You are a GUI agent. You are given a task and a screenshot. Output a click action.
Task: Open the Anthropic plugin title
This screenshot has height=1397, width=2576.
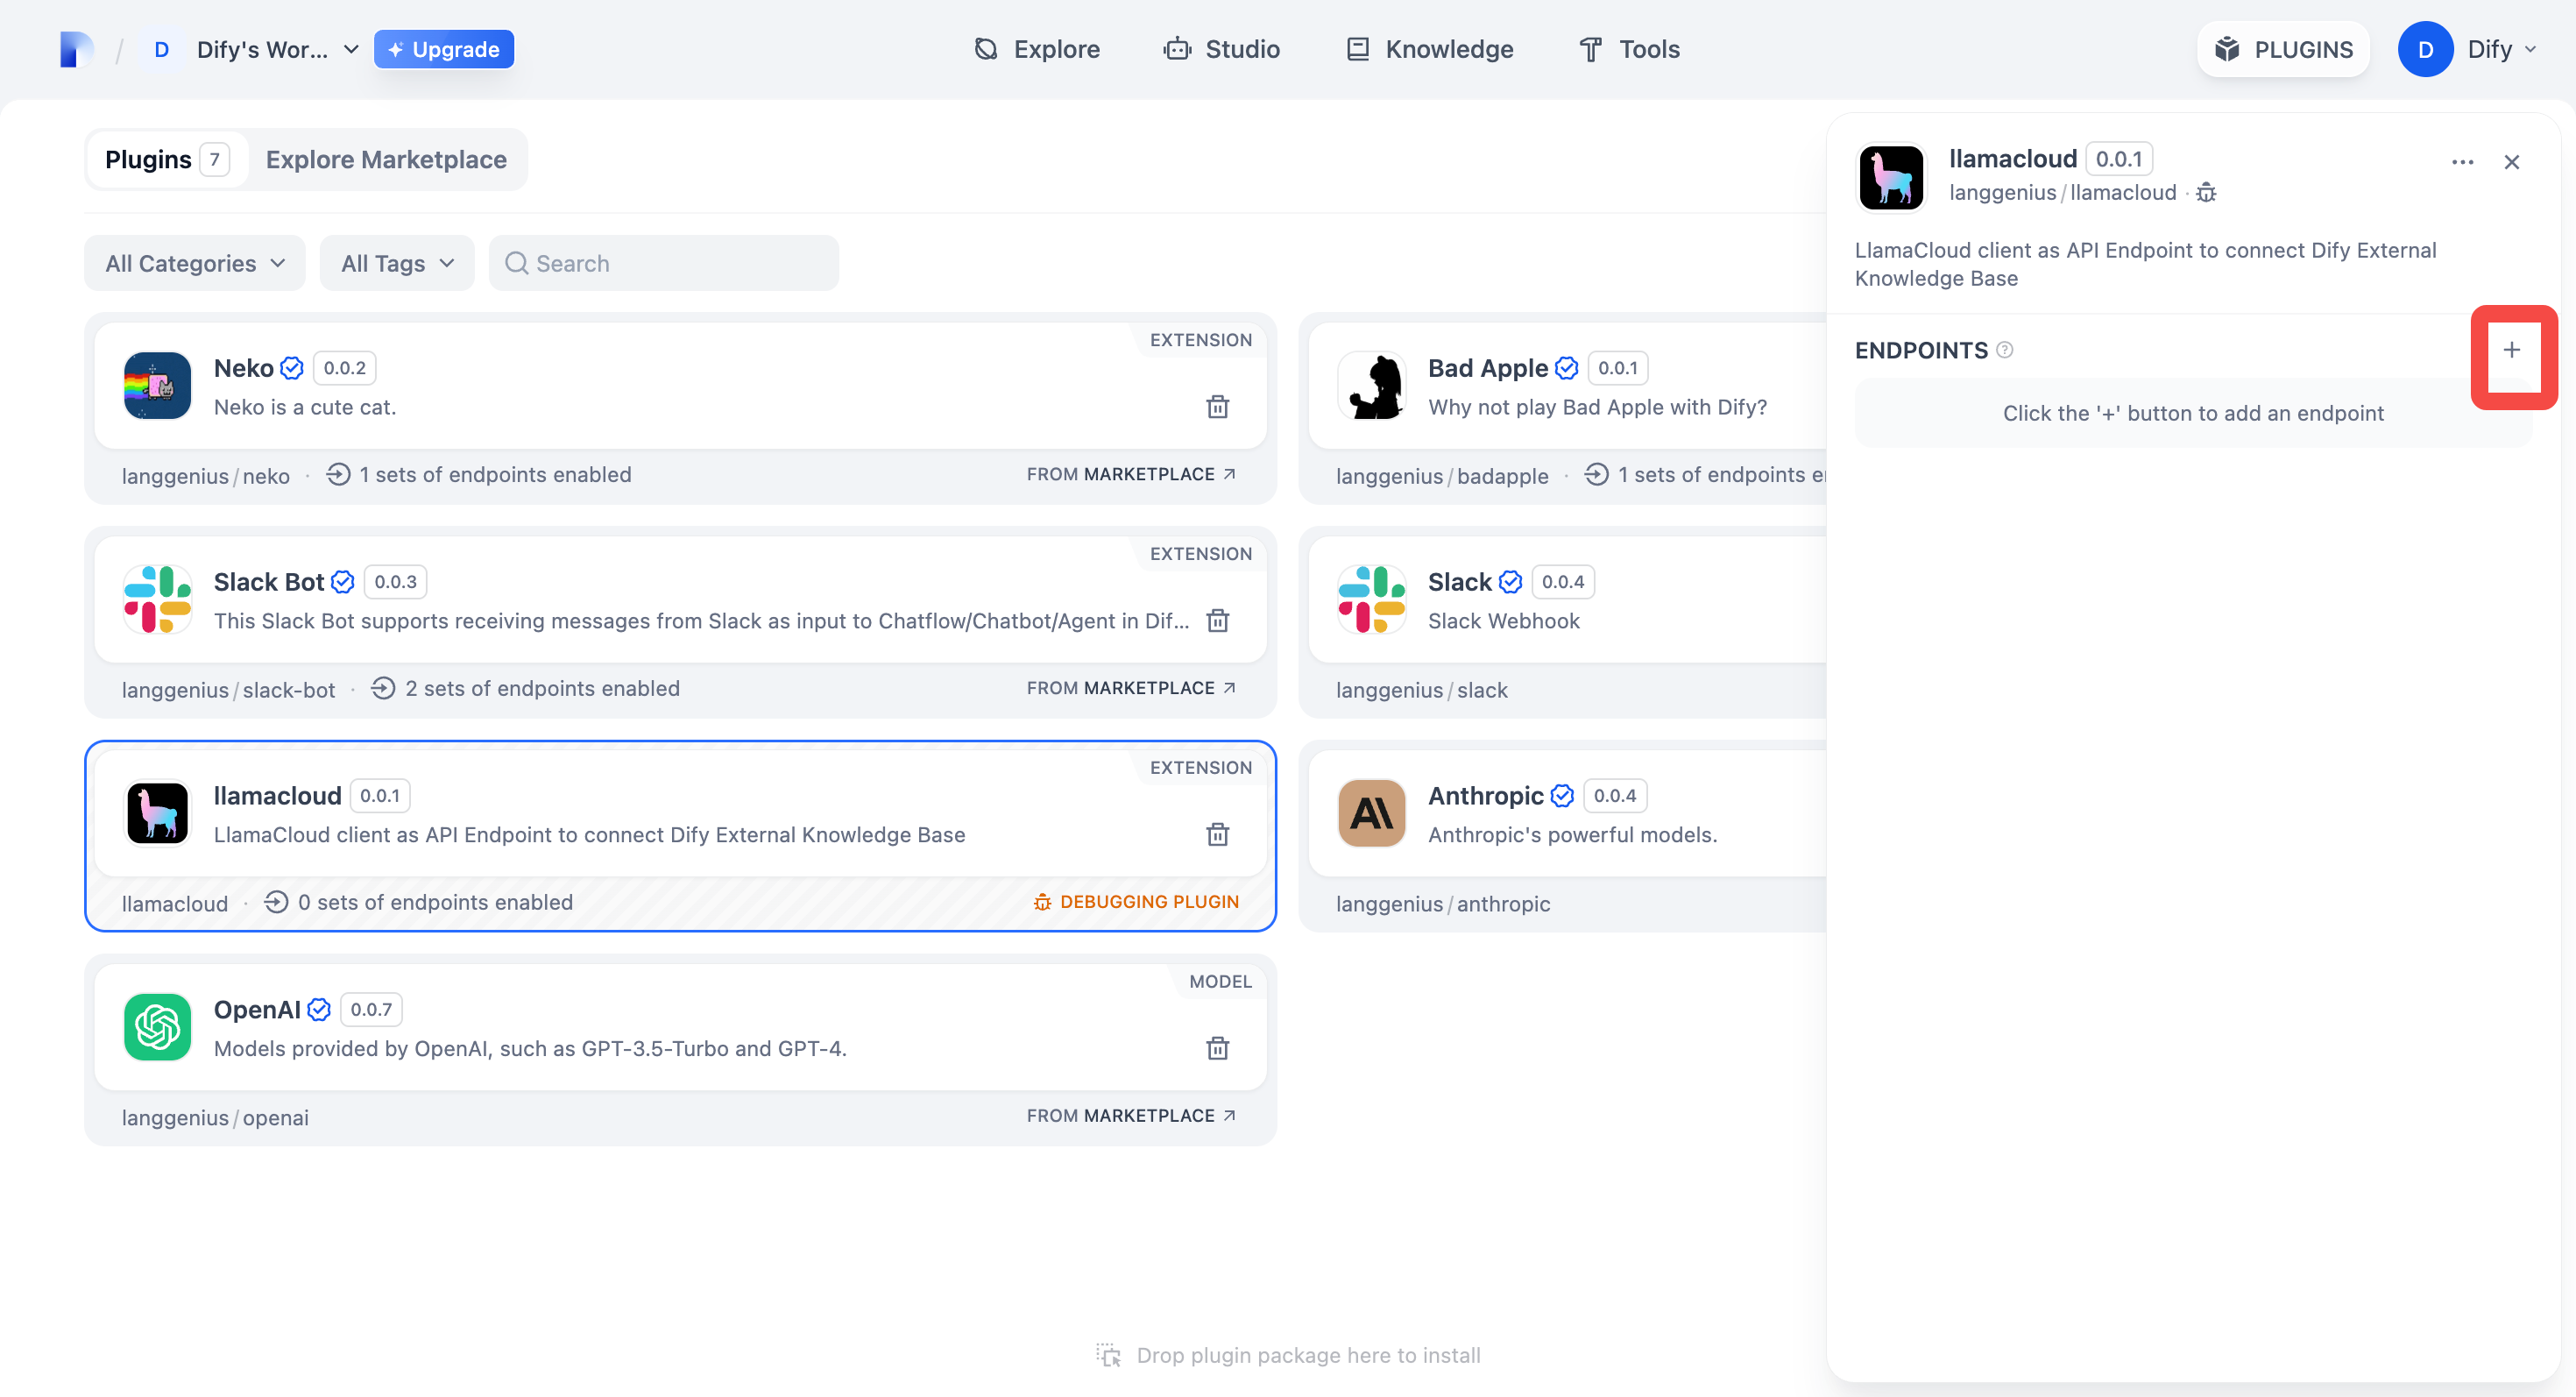[x=1486, y=796]
